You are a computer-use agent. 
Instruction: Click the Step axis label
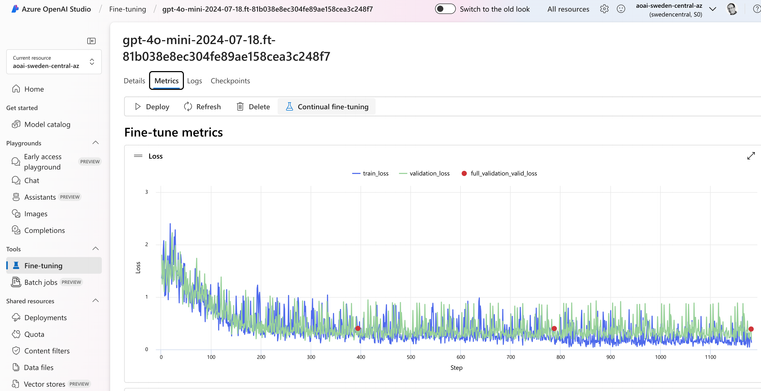point(456,368)
